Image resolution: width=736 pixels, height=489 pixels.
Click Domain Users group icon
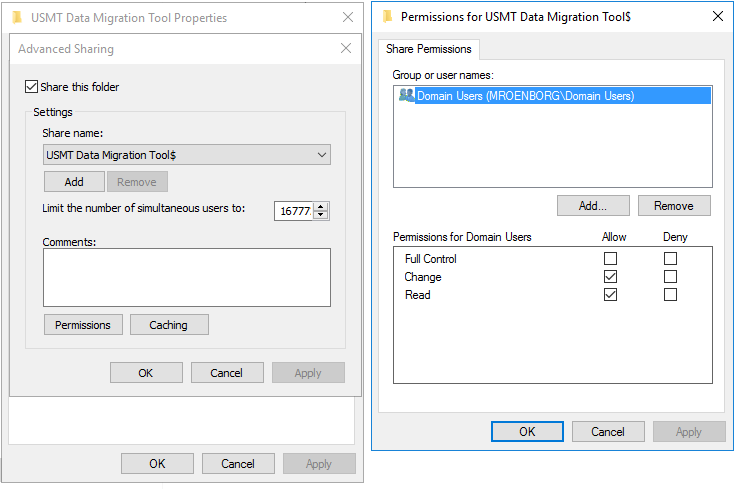click(406, 95)
